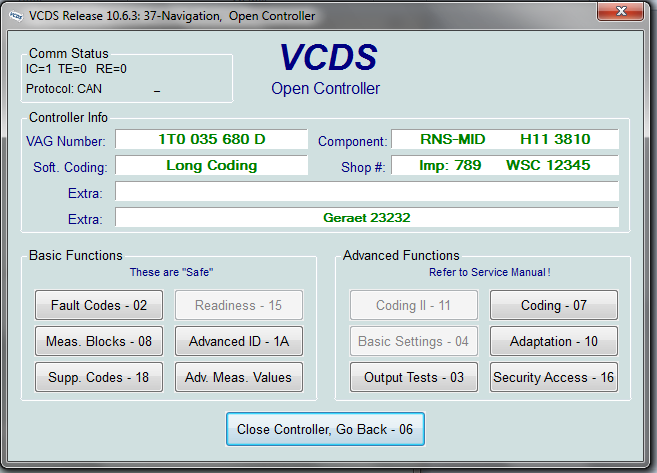Click the 'Comm Status' group label
Image resolution: width=657 pixels, height=473 pixels.
(69, 54)
